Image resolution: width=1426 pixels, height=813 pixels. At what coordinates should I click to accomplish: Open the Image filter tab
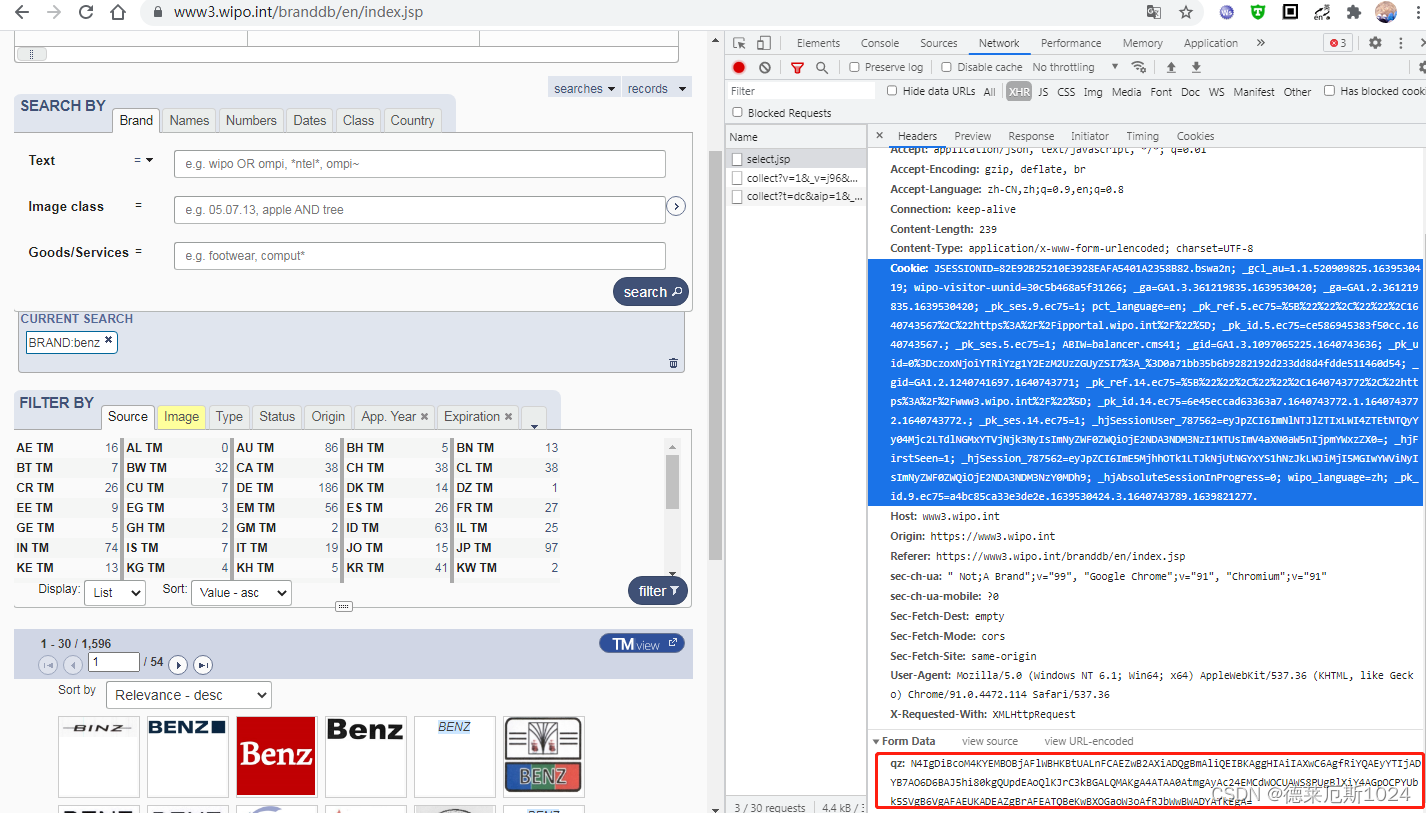point(181,417)
